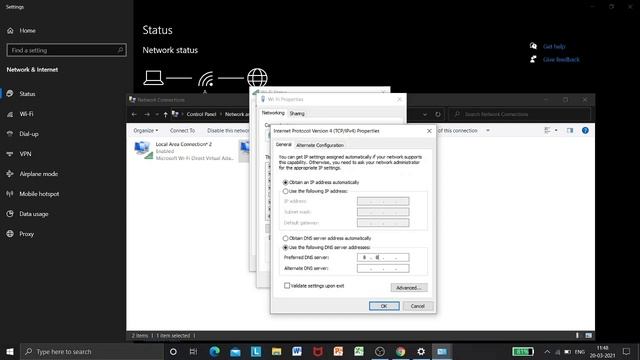
Task: Open Advanced TCP/IP settings
Action: [x=409, y=288]
